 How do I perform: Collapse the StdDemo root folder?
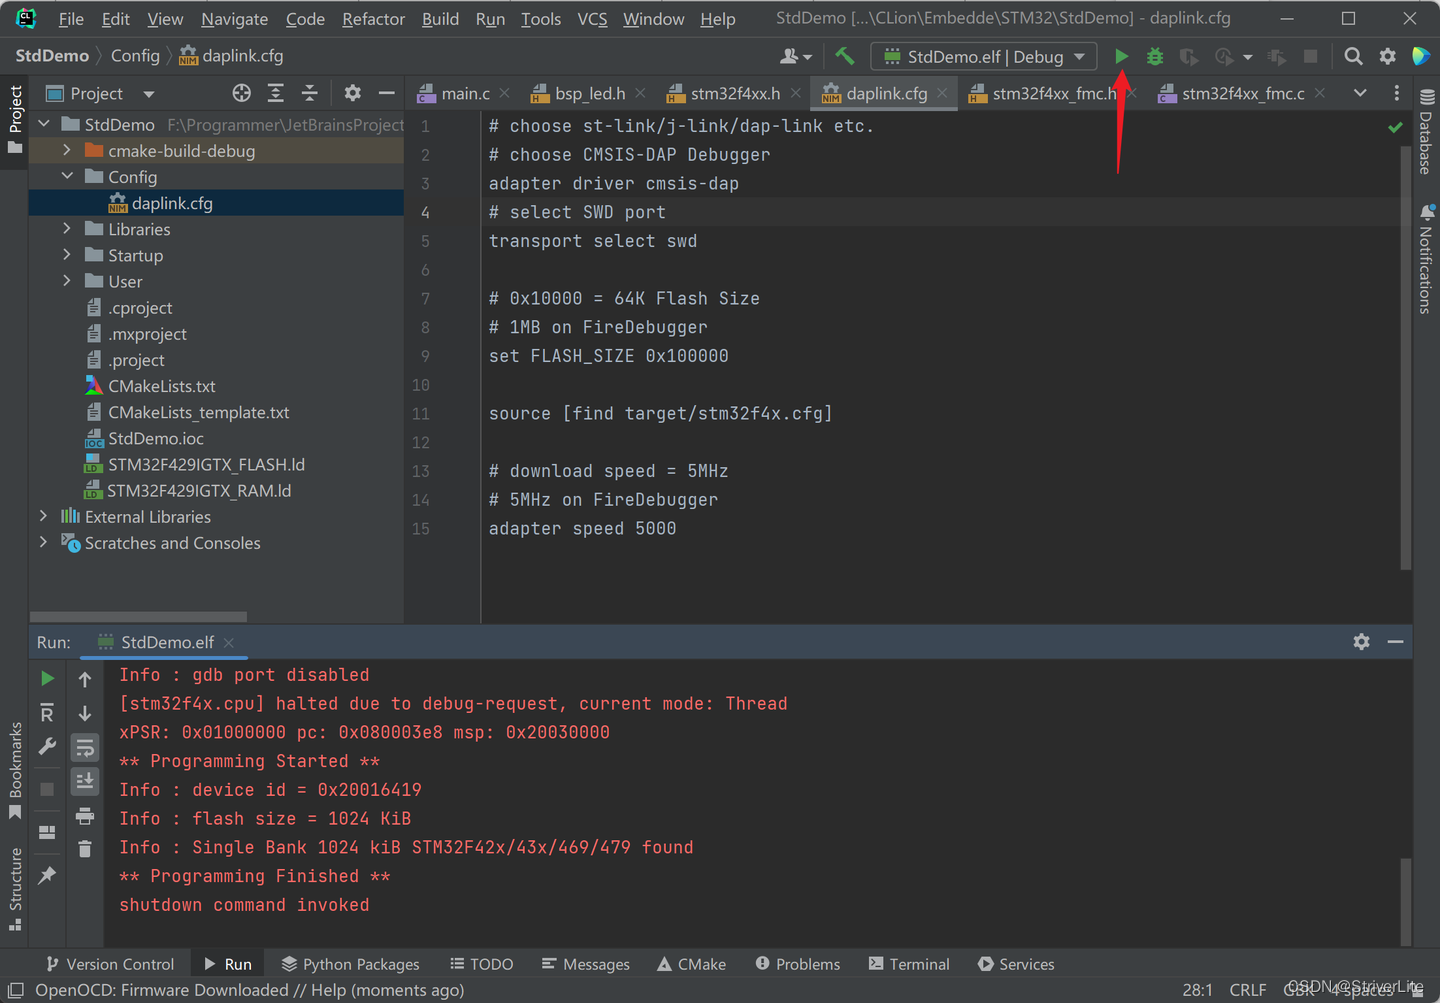(x=44, y=124)
